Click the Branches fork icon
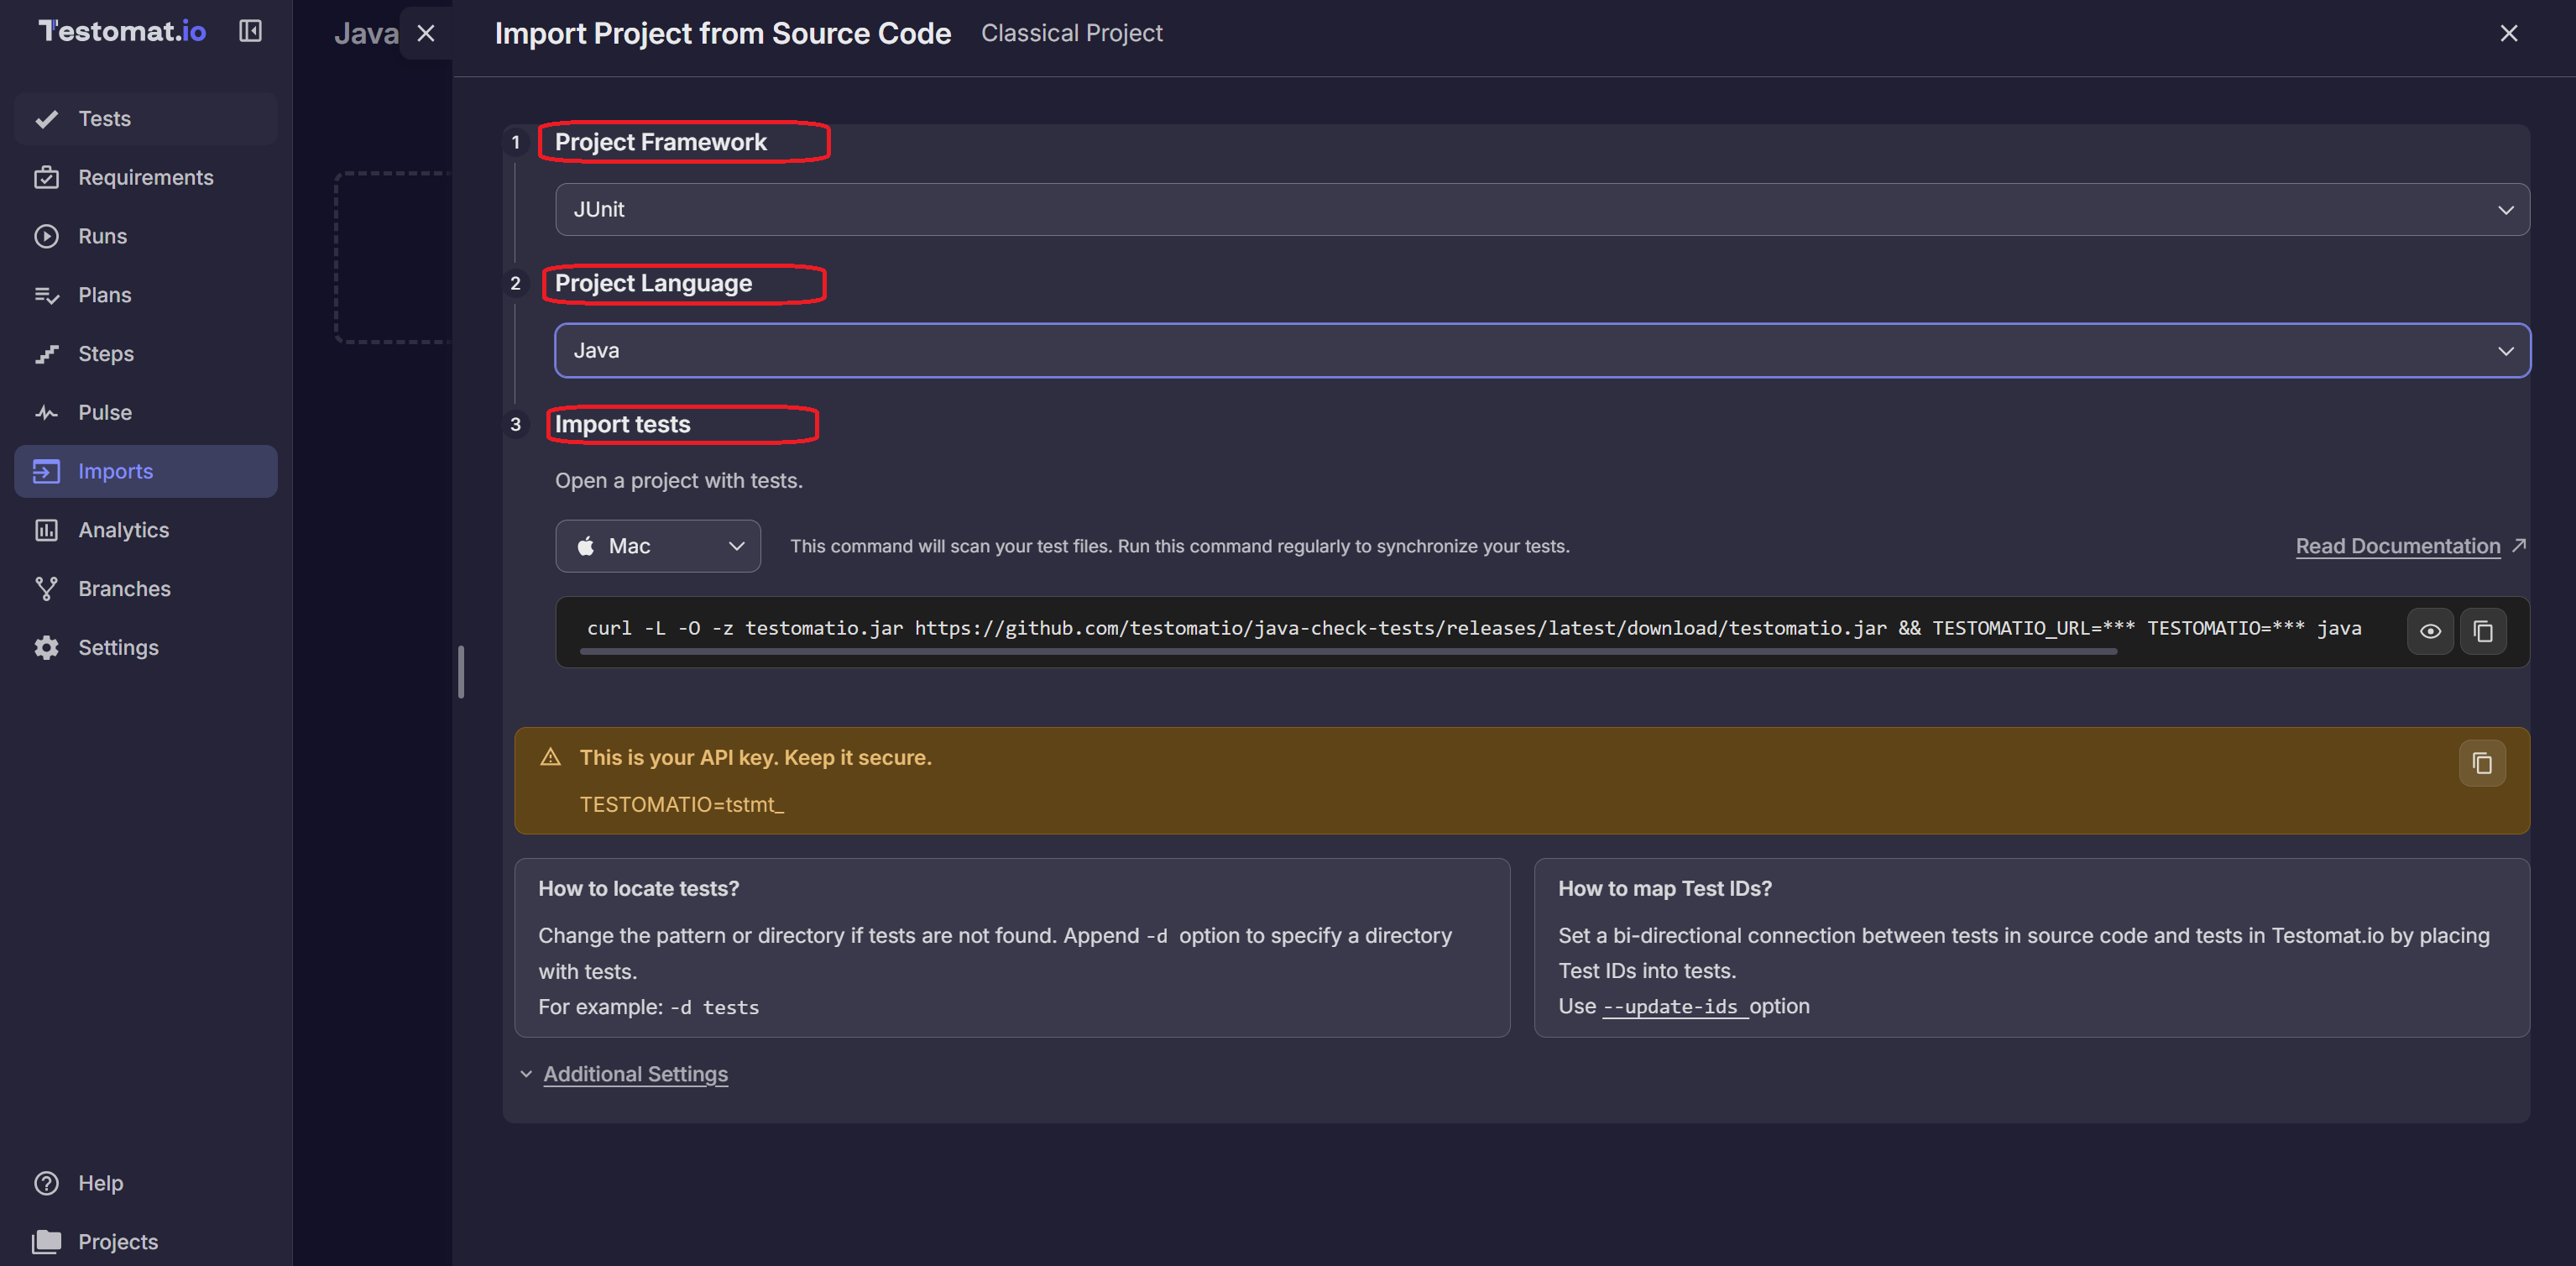This screenshot has width=2576, height=1266. 46,589
